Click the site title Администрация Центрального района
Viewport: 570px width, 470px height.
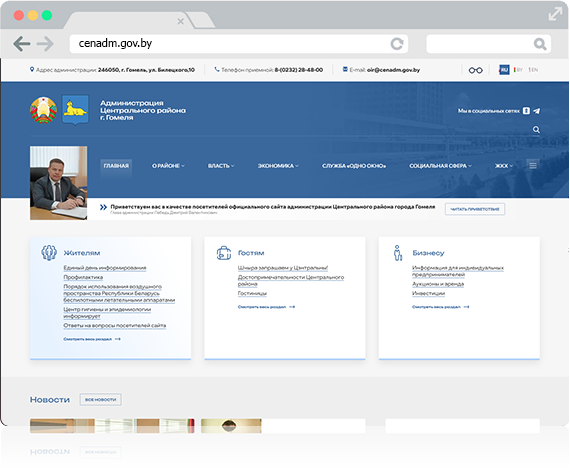(143, 110)
